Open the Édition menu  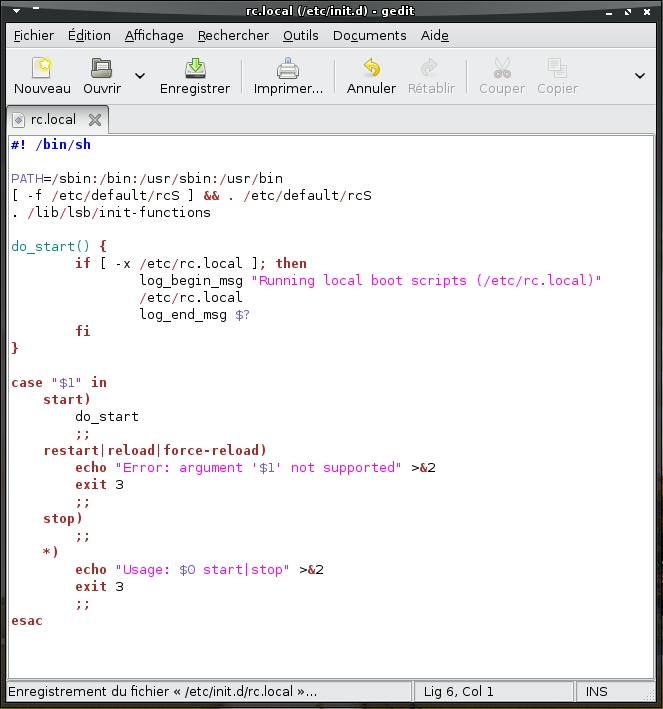click(89, 35)
